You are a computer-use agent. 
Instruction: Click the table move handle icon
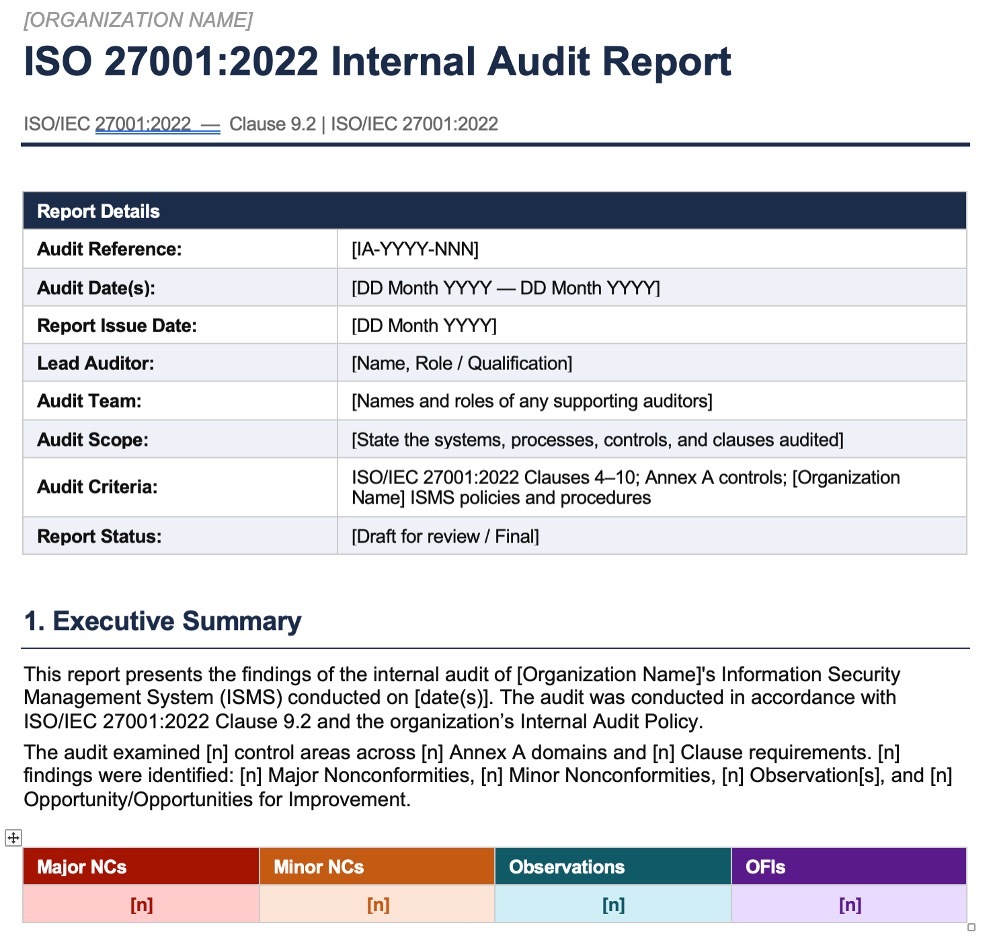click(13, 838)
